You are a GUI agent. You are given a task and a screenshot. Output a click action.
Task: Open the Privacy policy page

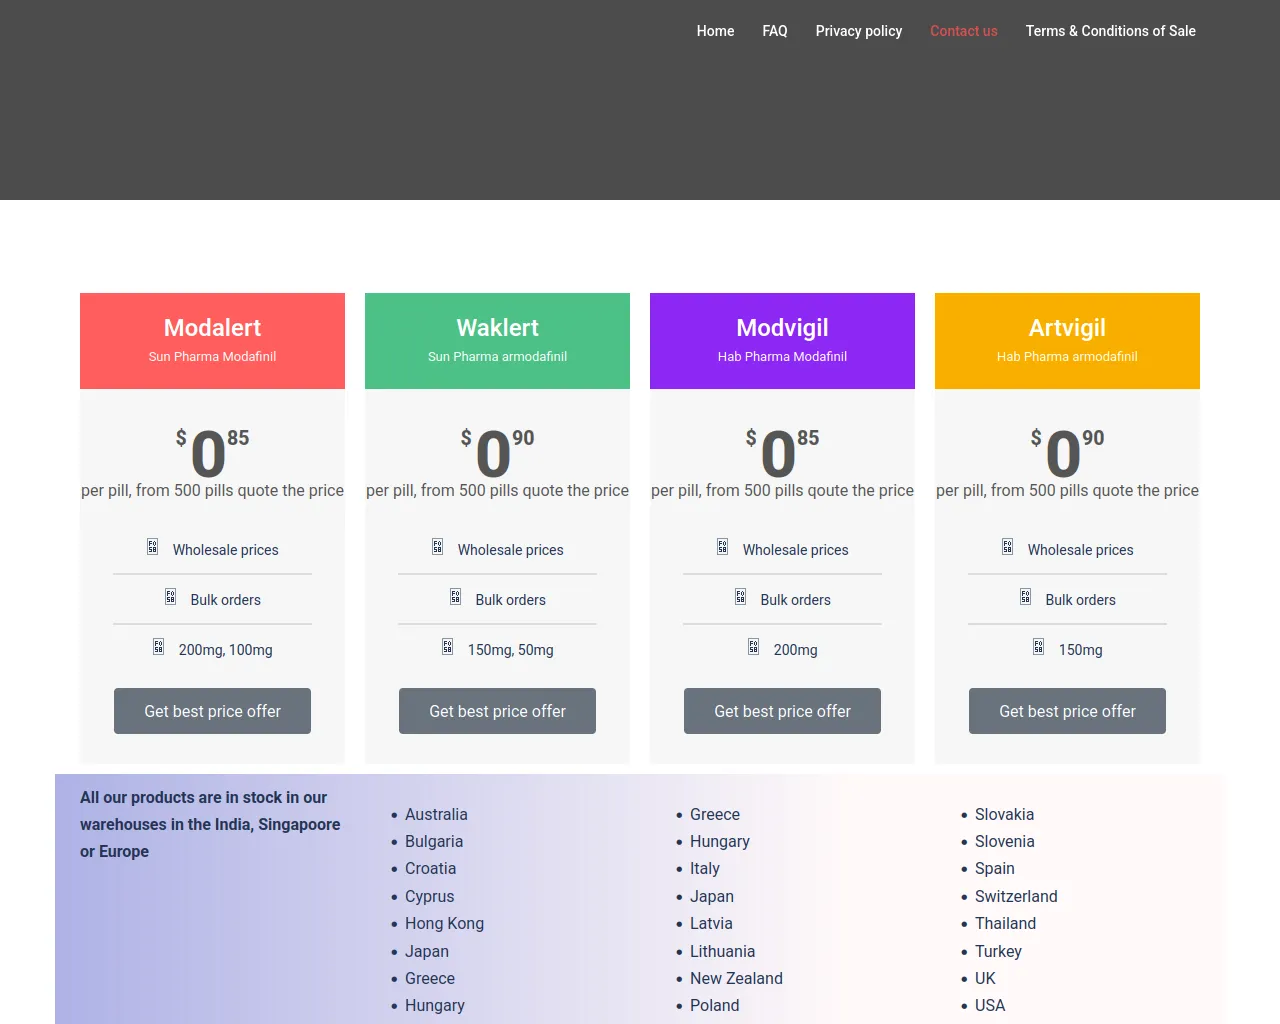[859, 31]
